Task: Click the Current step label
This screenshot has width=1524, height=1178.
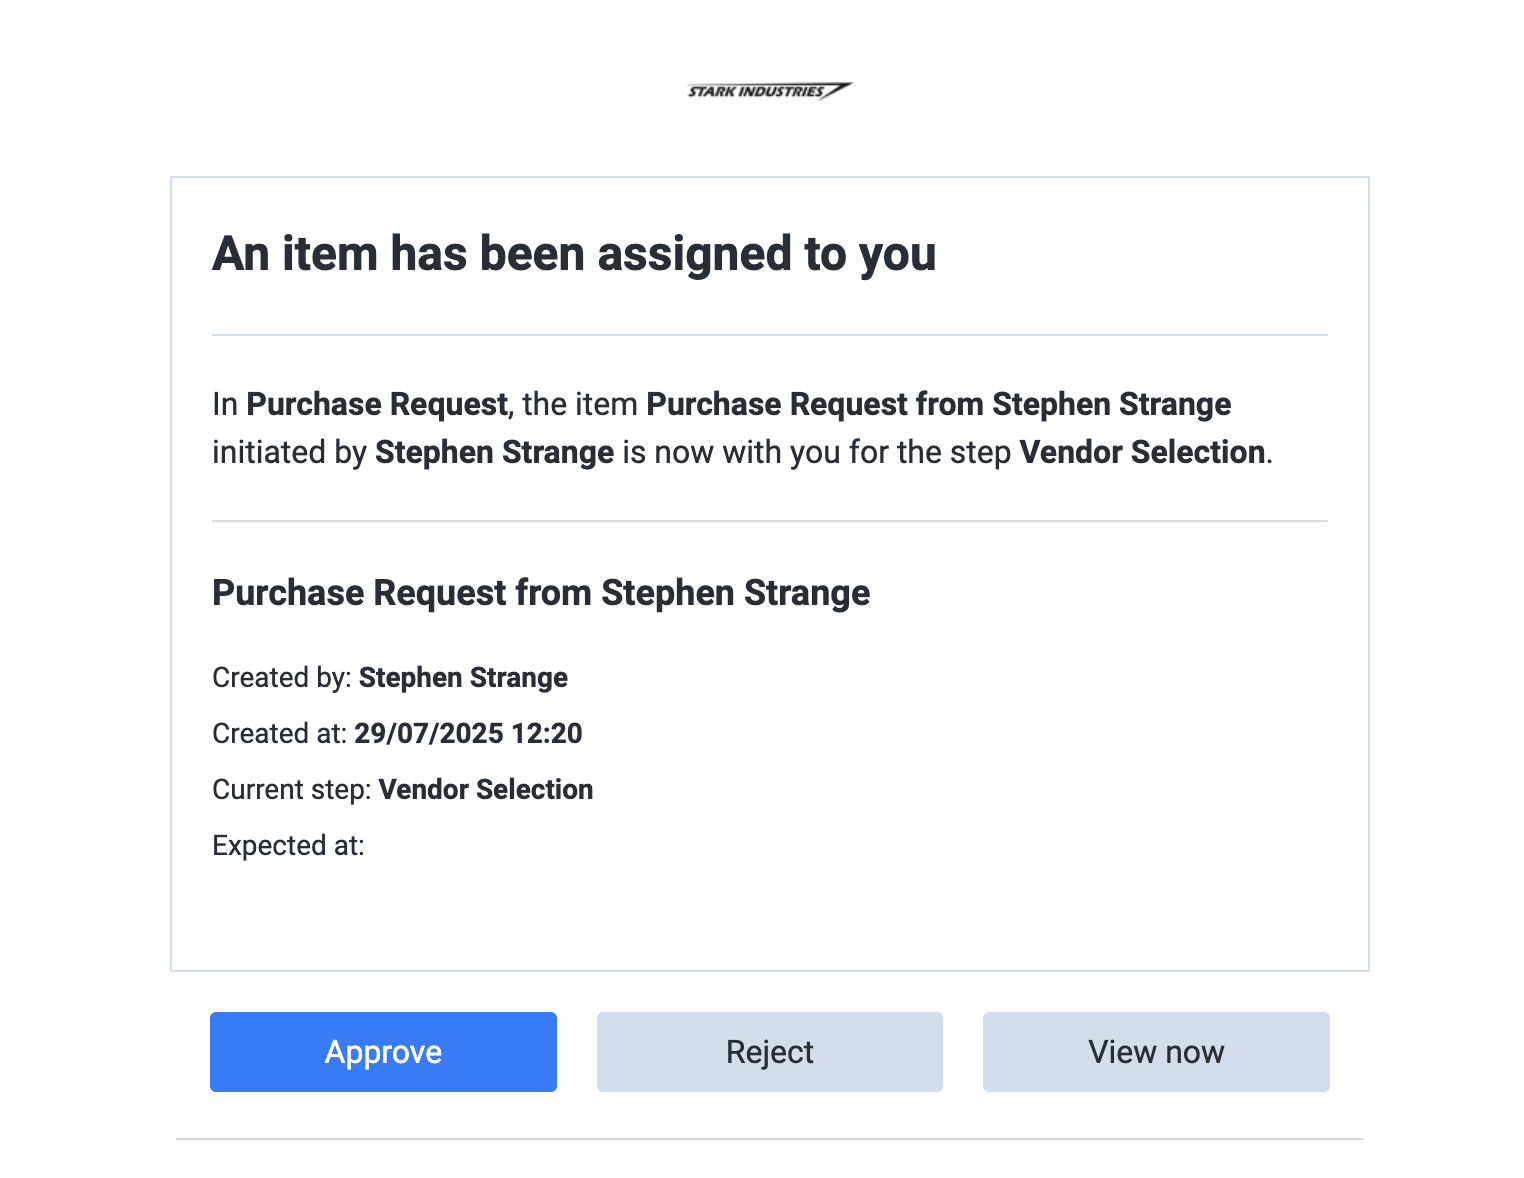Action: (292, 790)
